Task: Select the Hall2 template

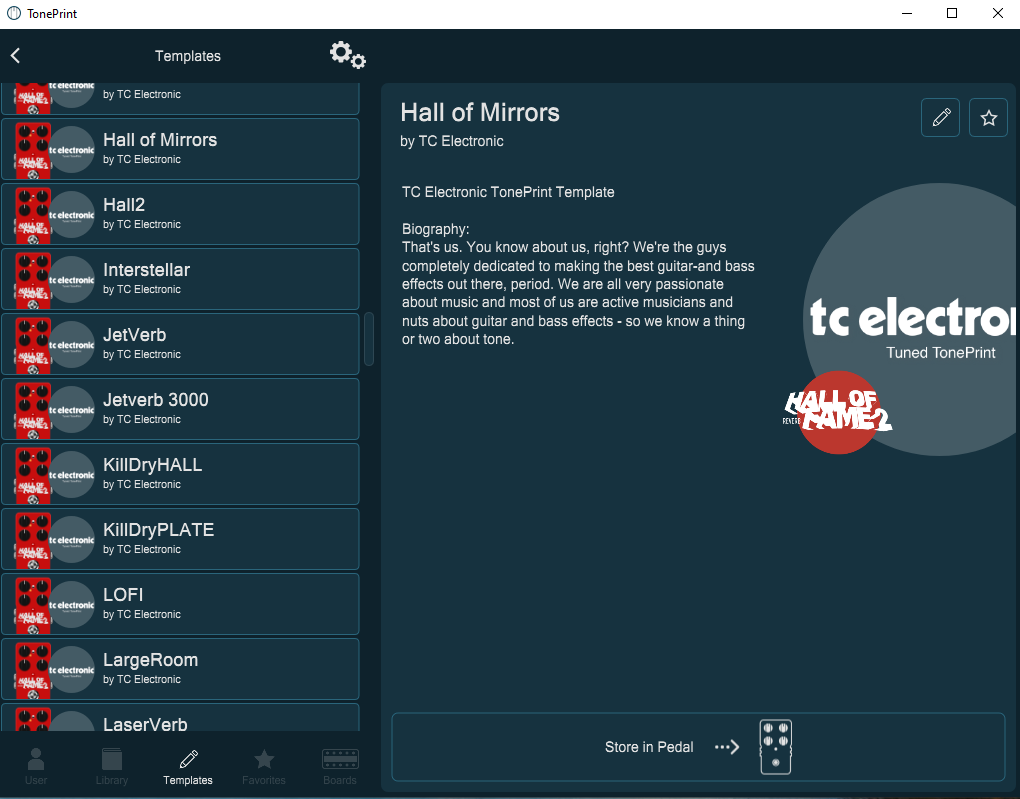Action: [180, 214]
